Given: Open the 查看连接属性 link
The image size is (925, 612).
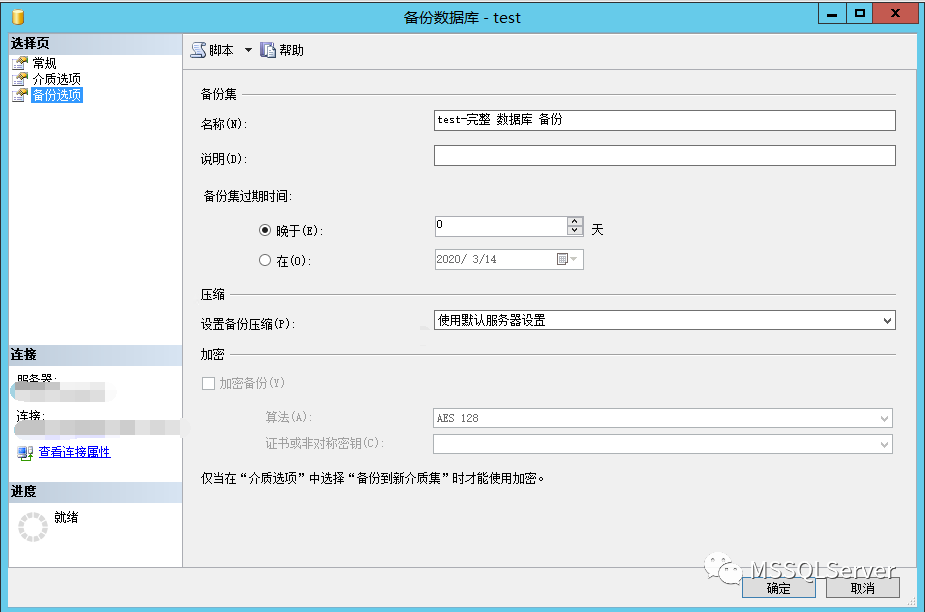Looking at the screenshot, I should [x=74, y=452].
